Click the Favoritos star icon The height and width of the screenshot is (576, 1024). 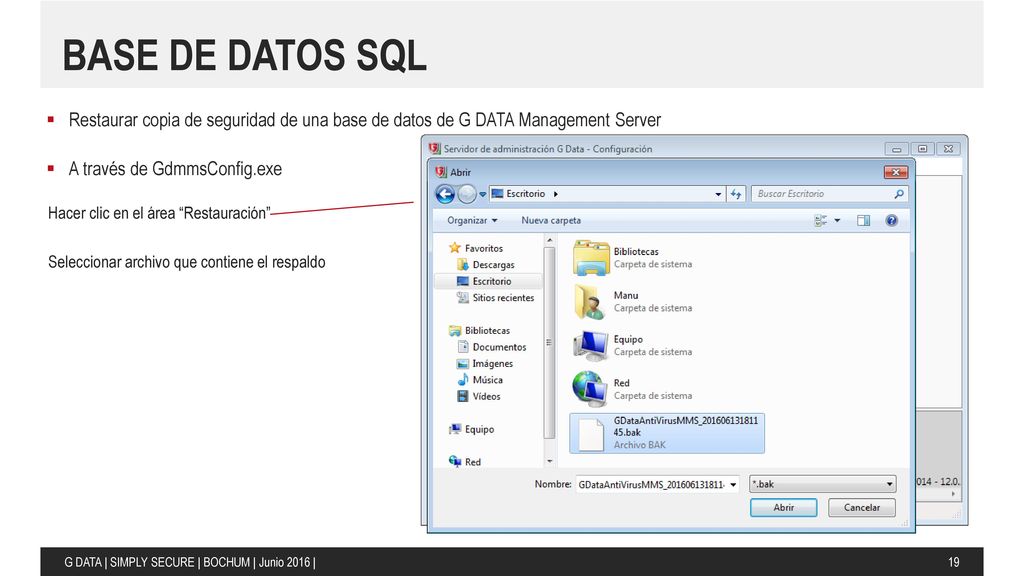tap(455, 248)
